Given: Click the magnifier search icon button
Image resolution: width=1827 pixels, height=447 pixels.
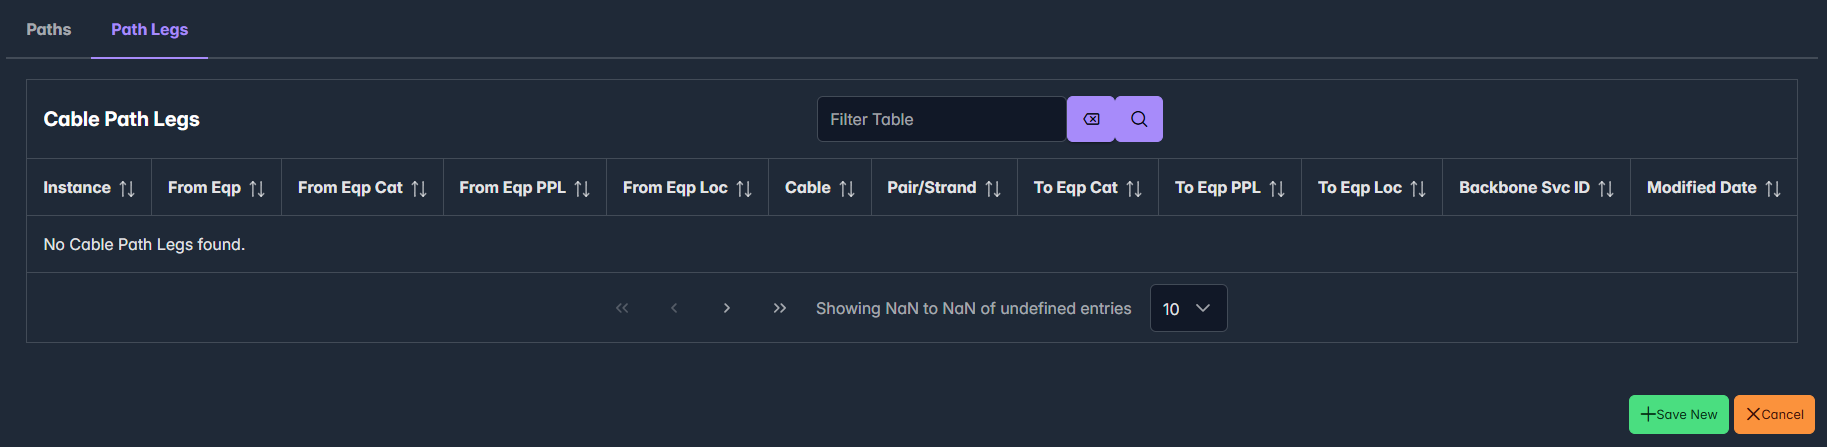Looking at the screenshot, I should (1139, 119).
